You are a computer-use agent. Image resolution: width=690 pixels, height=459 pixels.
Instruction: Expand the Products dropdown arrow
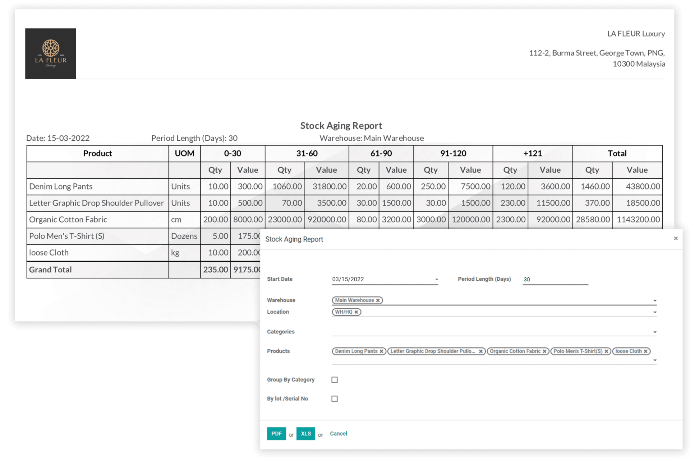point(655,358)
